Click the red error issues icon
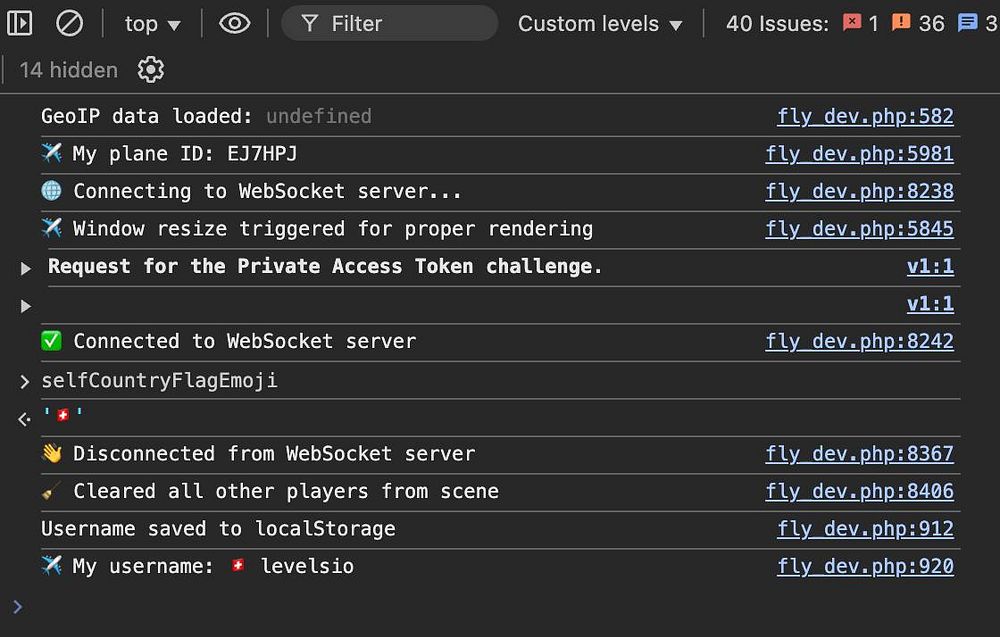The image size is (1000, 637). [852, 23]
